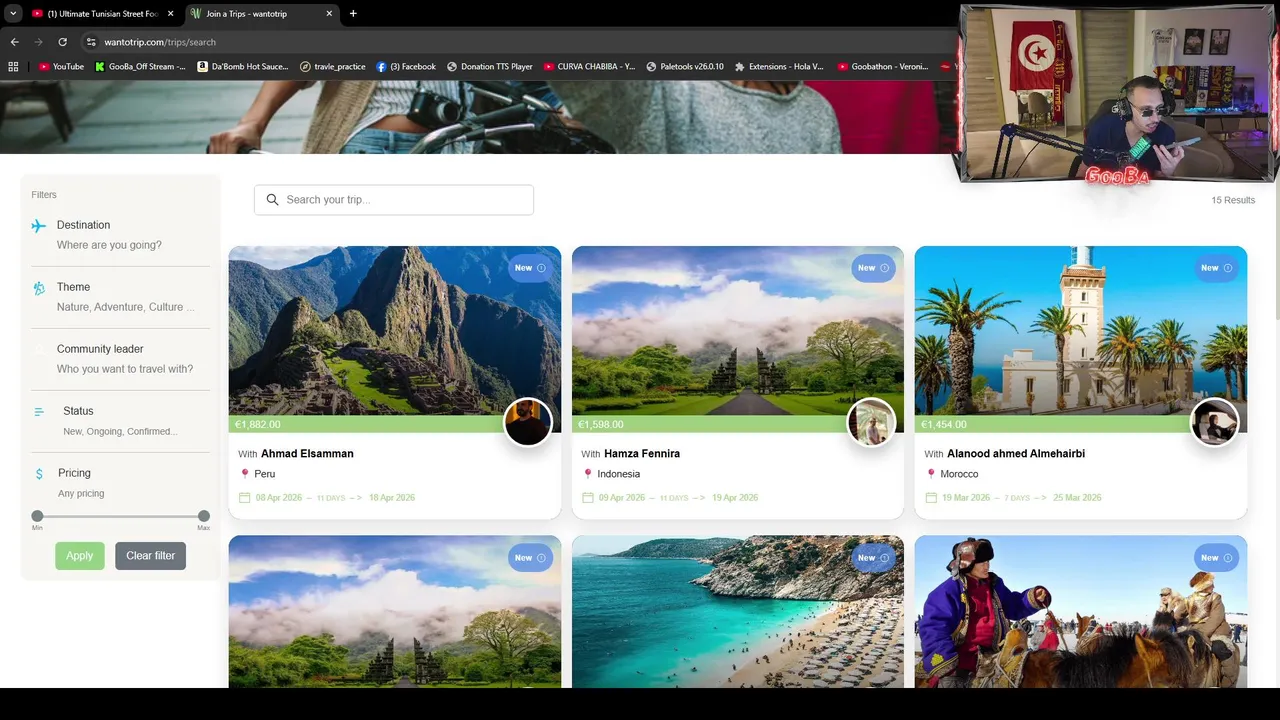Open the GooBa_Off Stream bookmark
This screenshot has width=1280, height=720.
[140, 66]
